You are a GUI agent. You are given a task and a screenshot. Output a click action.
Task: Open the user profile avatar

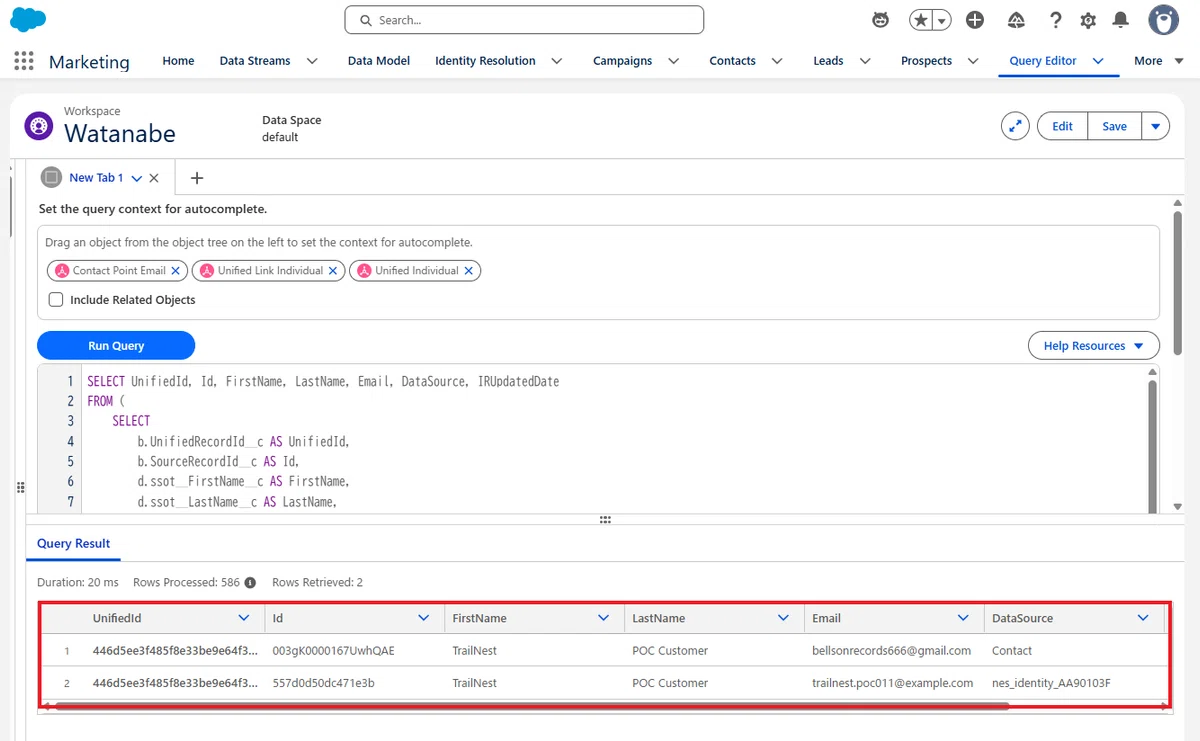click(x=1163, y=19)
